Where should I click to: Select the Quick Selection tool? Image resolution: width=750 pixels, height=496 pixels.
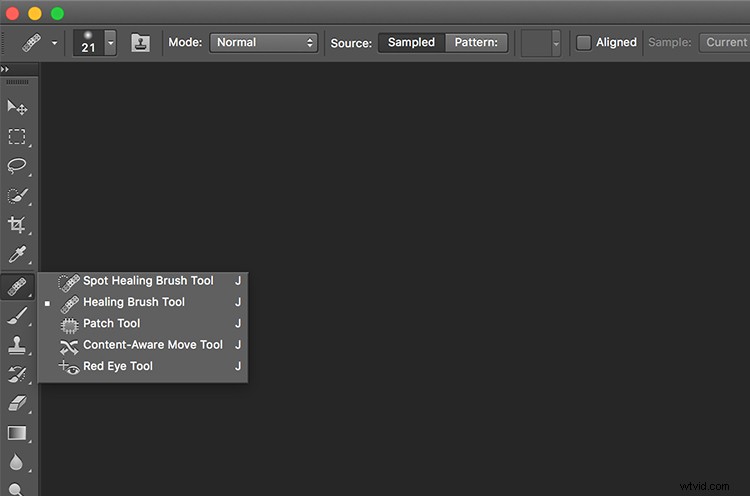pyautogui.click(x=17, y=196)
